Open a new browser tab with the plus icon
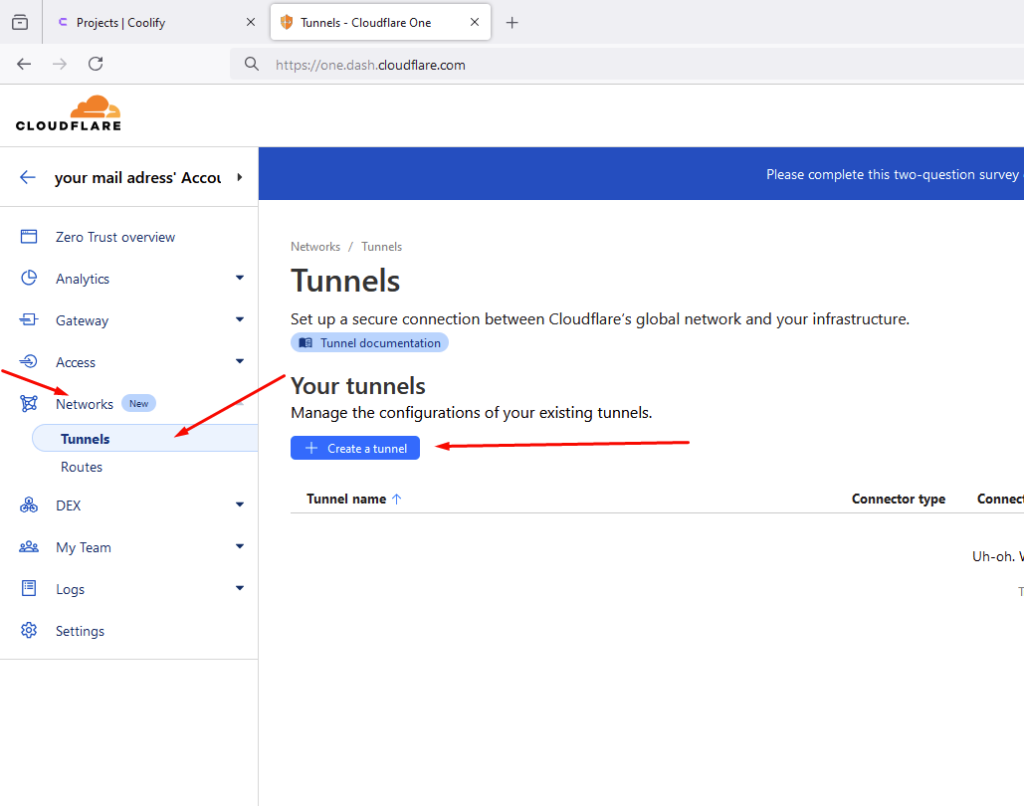Image resolution: width=1024 pixels, height=806 pixels. pos(512,23)
